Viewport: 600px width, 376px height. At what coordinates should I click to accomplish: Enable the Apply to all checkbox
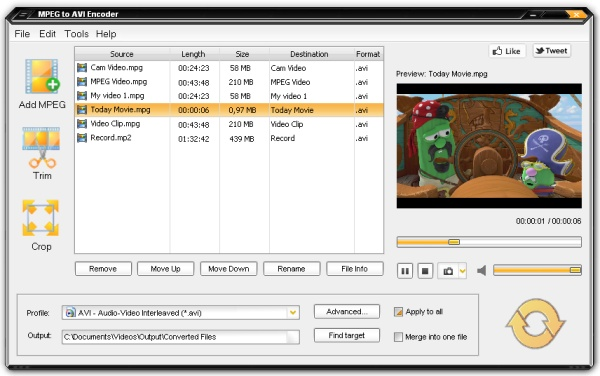pos(398,312)
